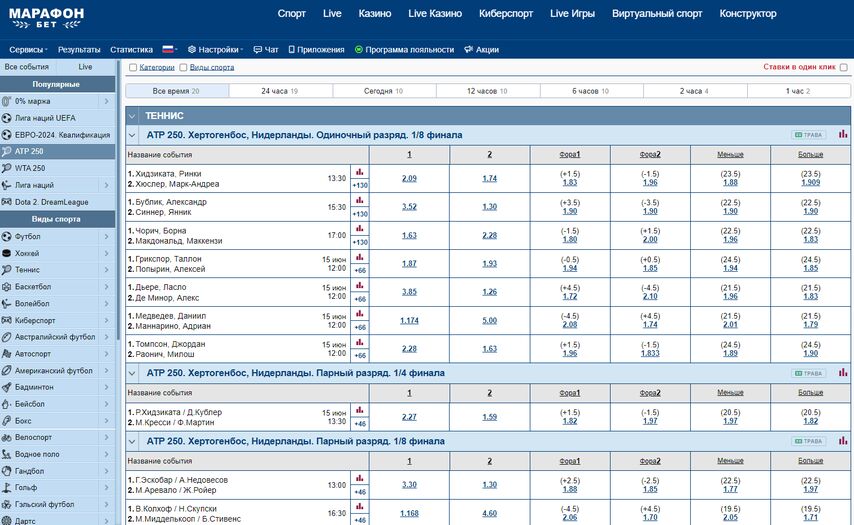Open Программа лояльности
Image resolution: width=854 pixels, height=525 pixels.
click(x=404, y=50)
